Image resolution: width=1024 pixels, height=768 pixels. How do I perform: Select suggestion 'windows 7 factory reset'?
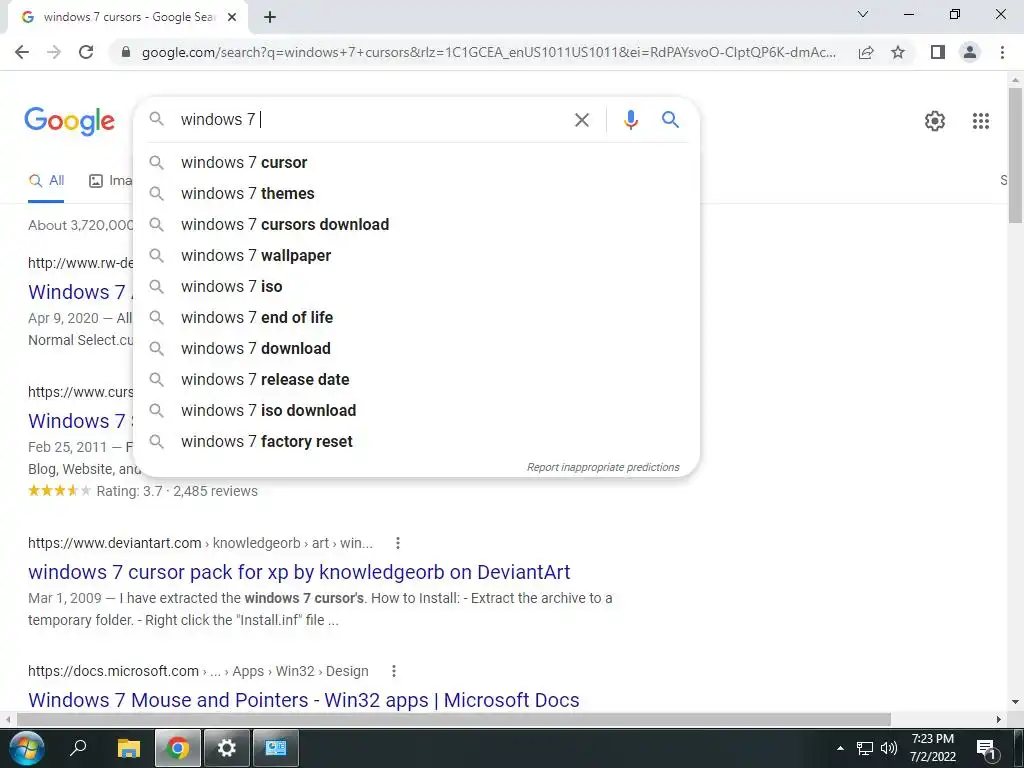416,441
